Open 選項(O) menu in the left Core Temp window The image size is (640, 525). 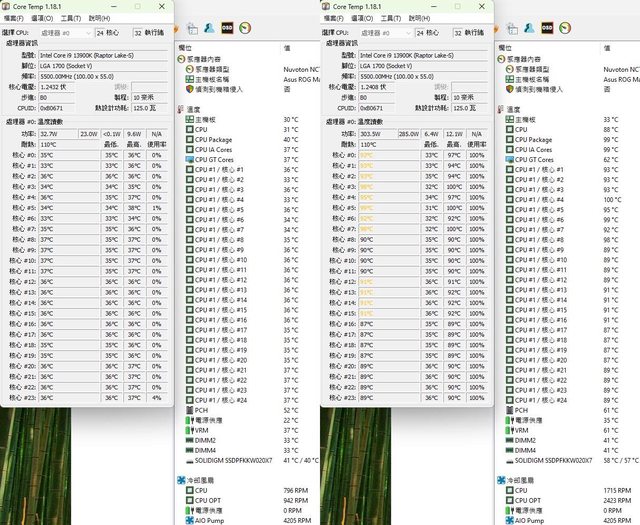pos(42,18)
